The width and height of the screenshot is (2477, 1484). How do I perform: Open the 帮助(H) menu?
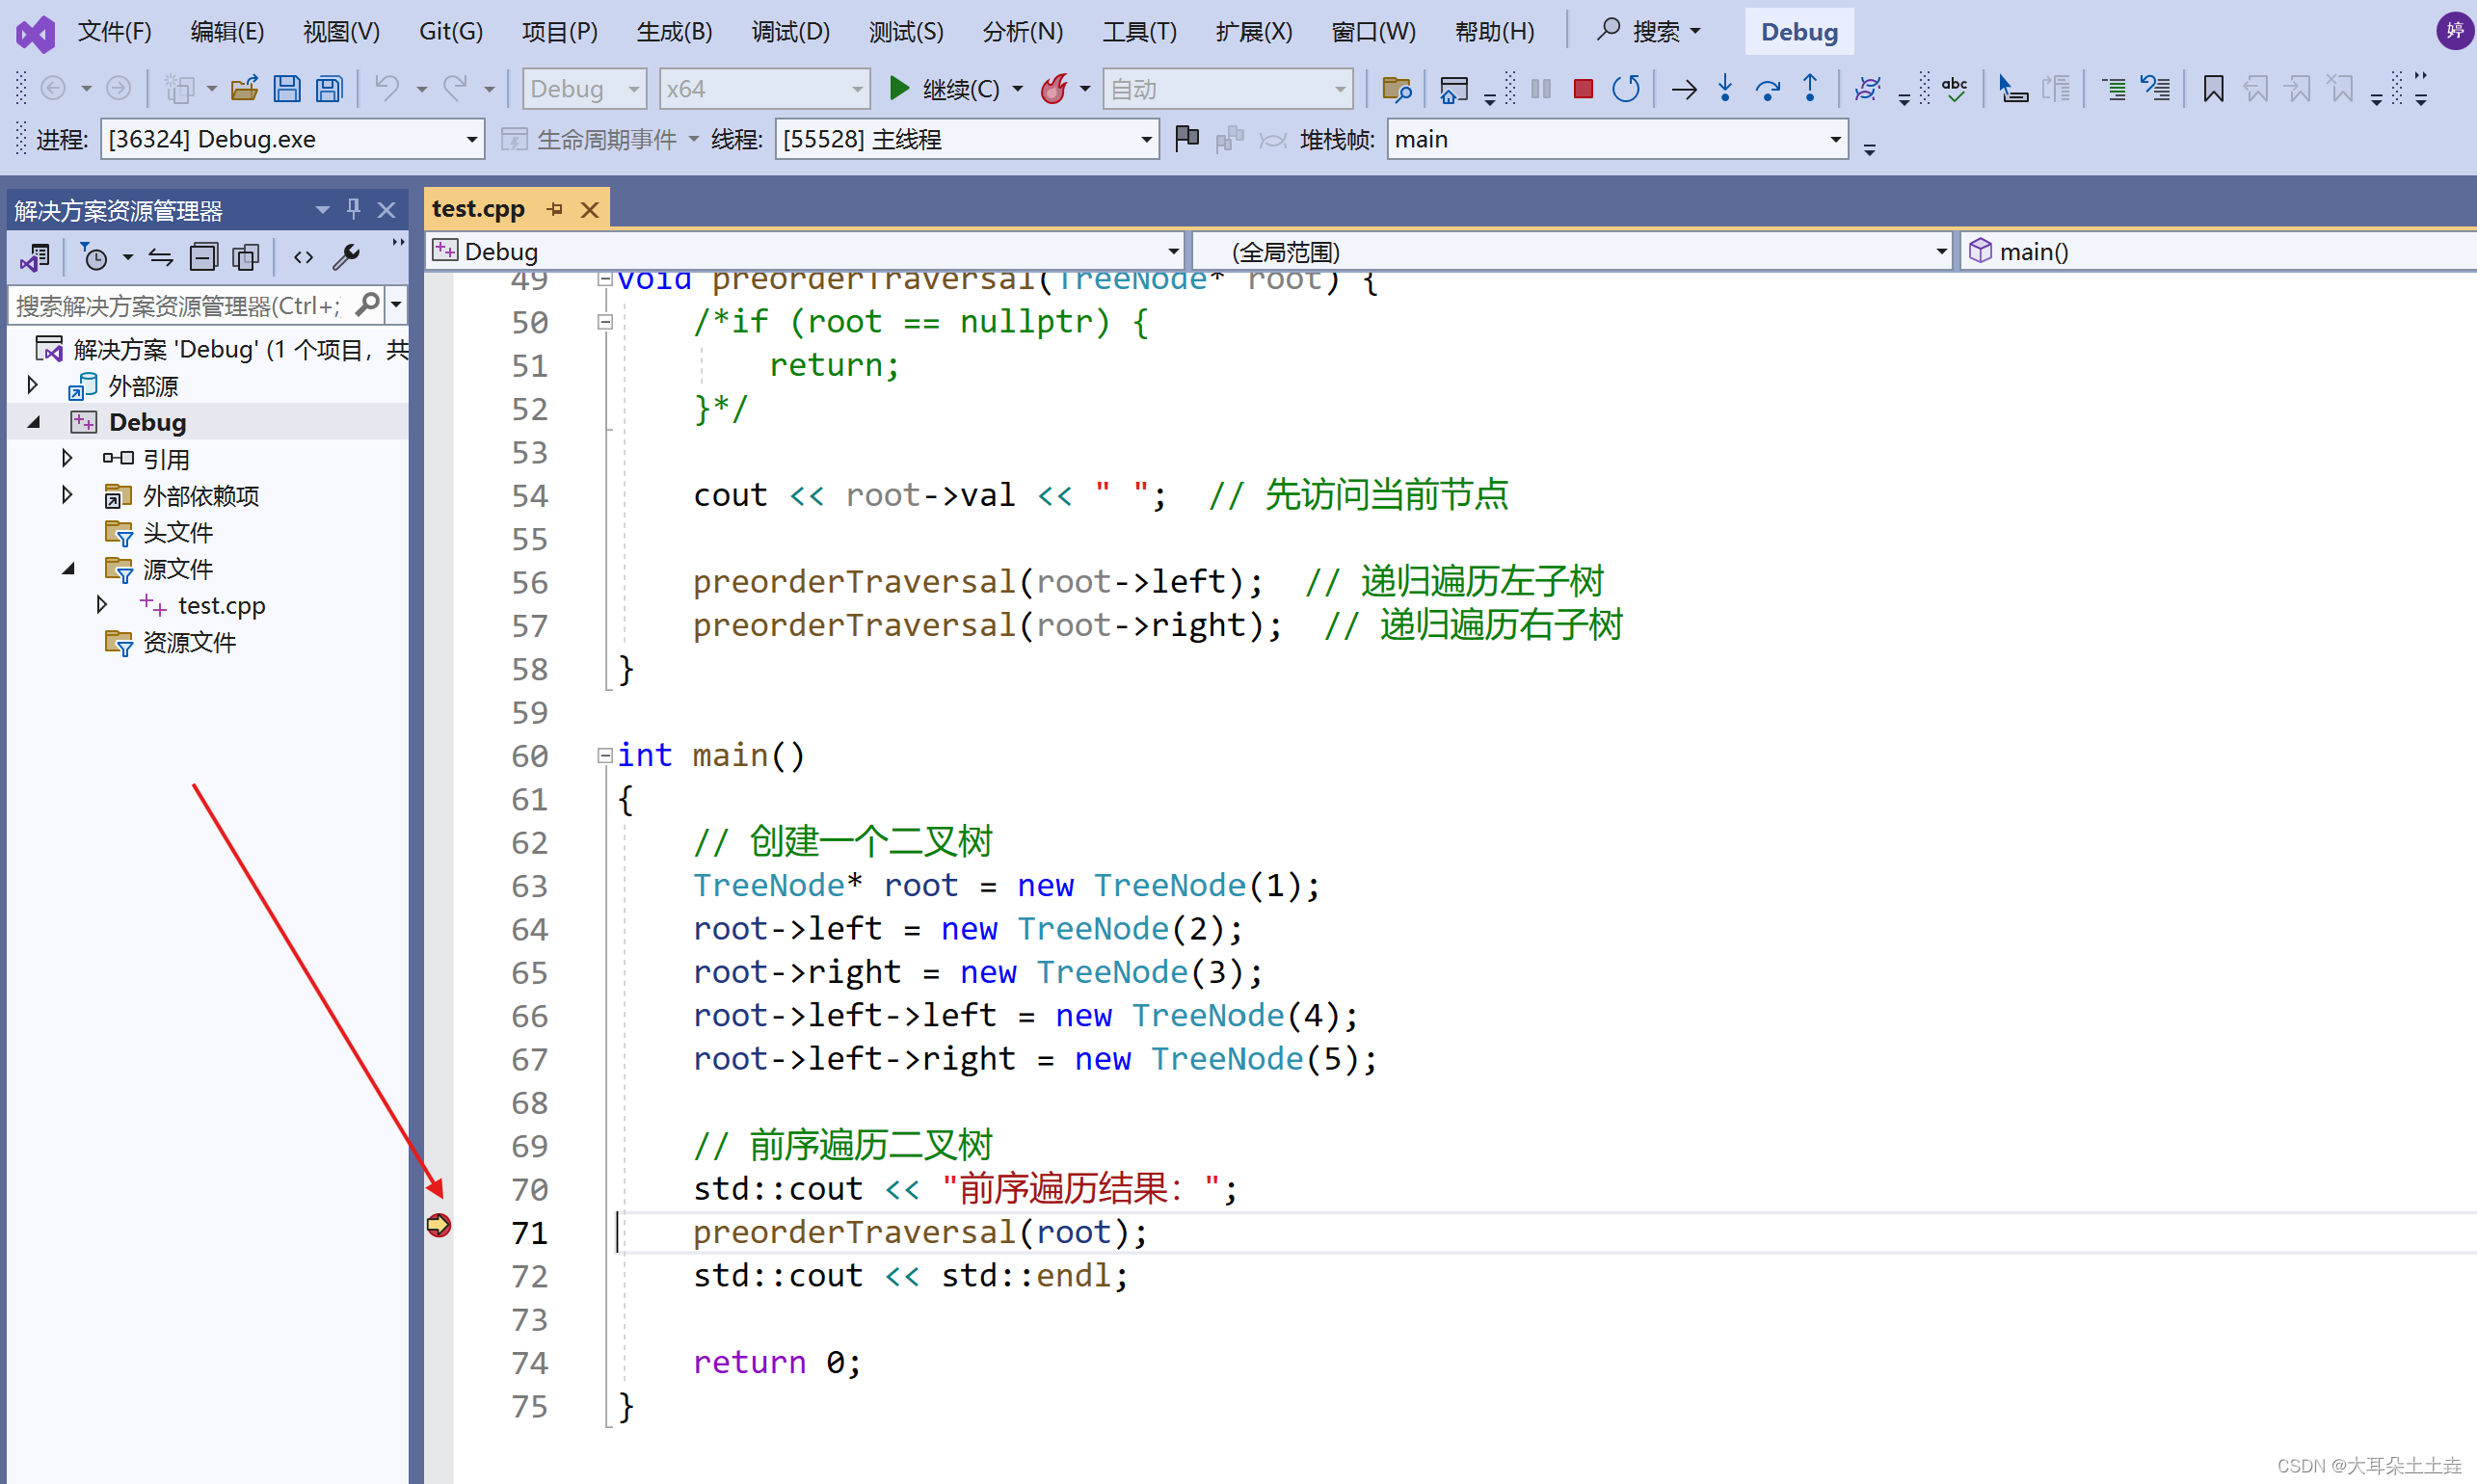click(x=1494, y=32)
